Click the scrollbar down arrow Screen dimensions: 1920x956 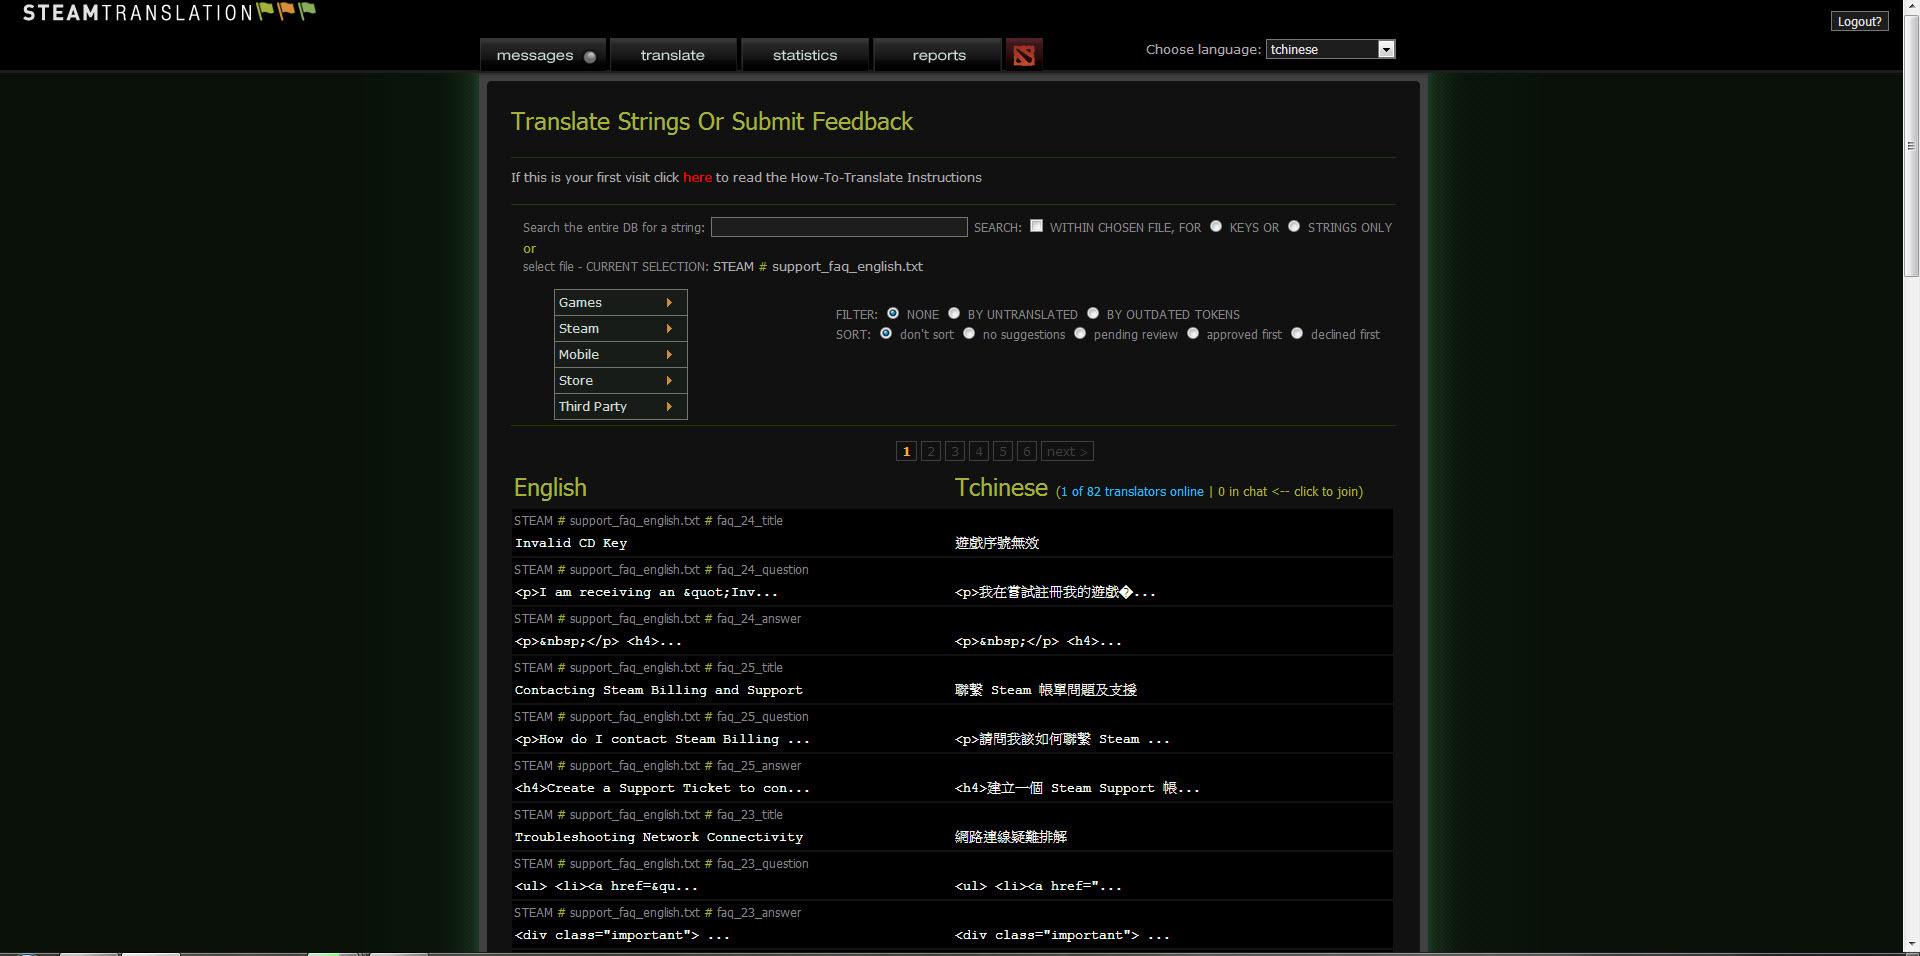click(1911, 943)
